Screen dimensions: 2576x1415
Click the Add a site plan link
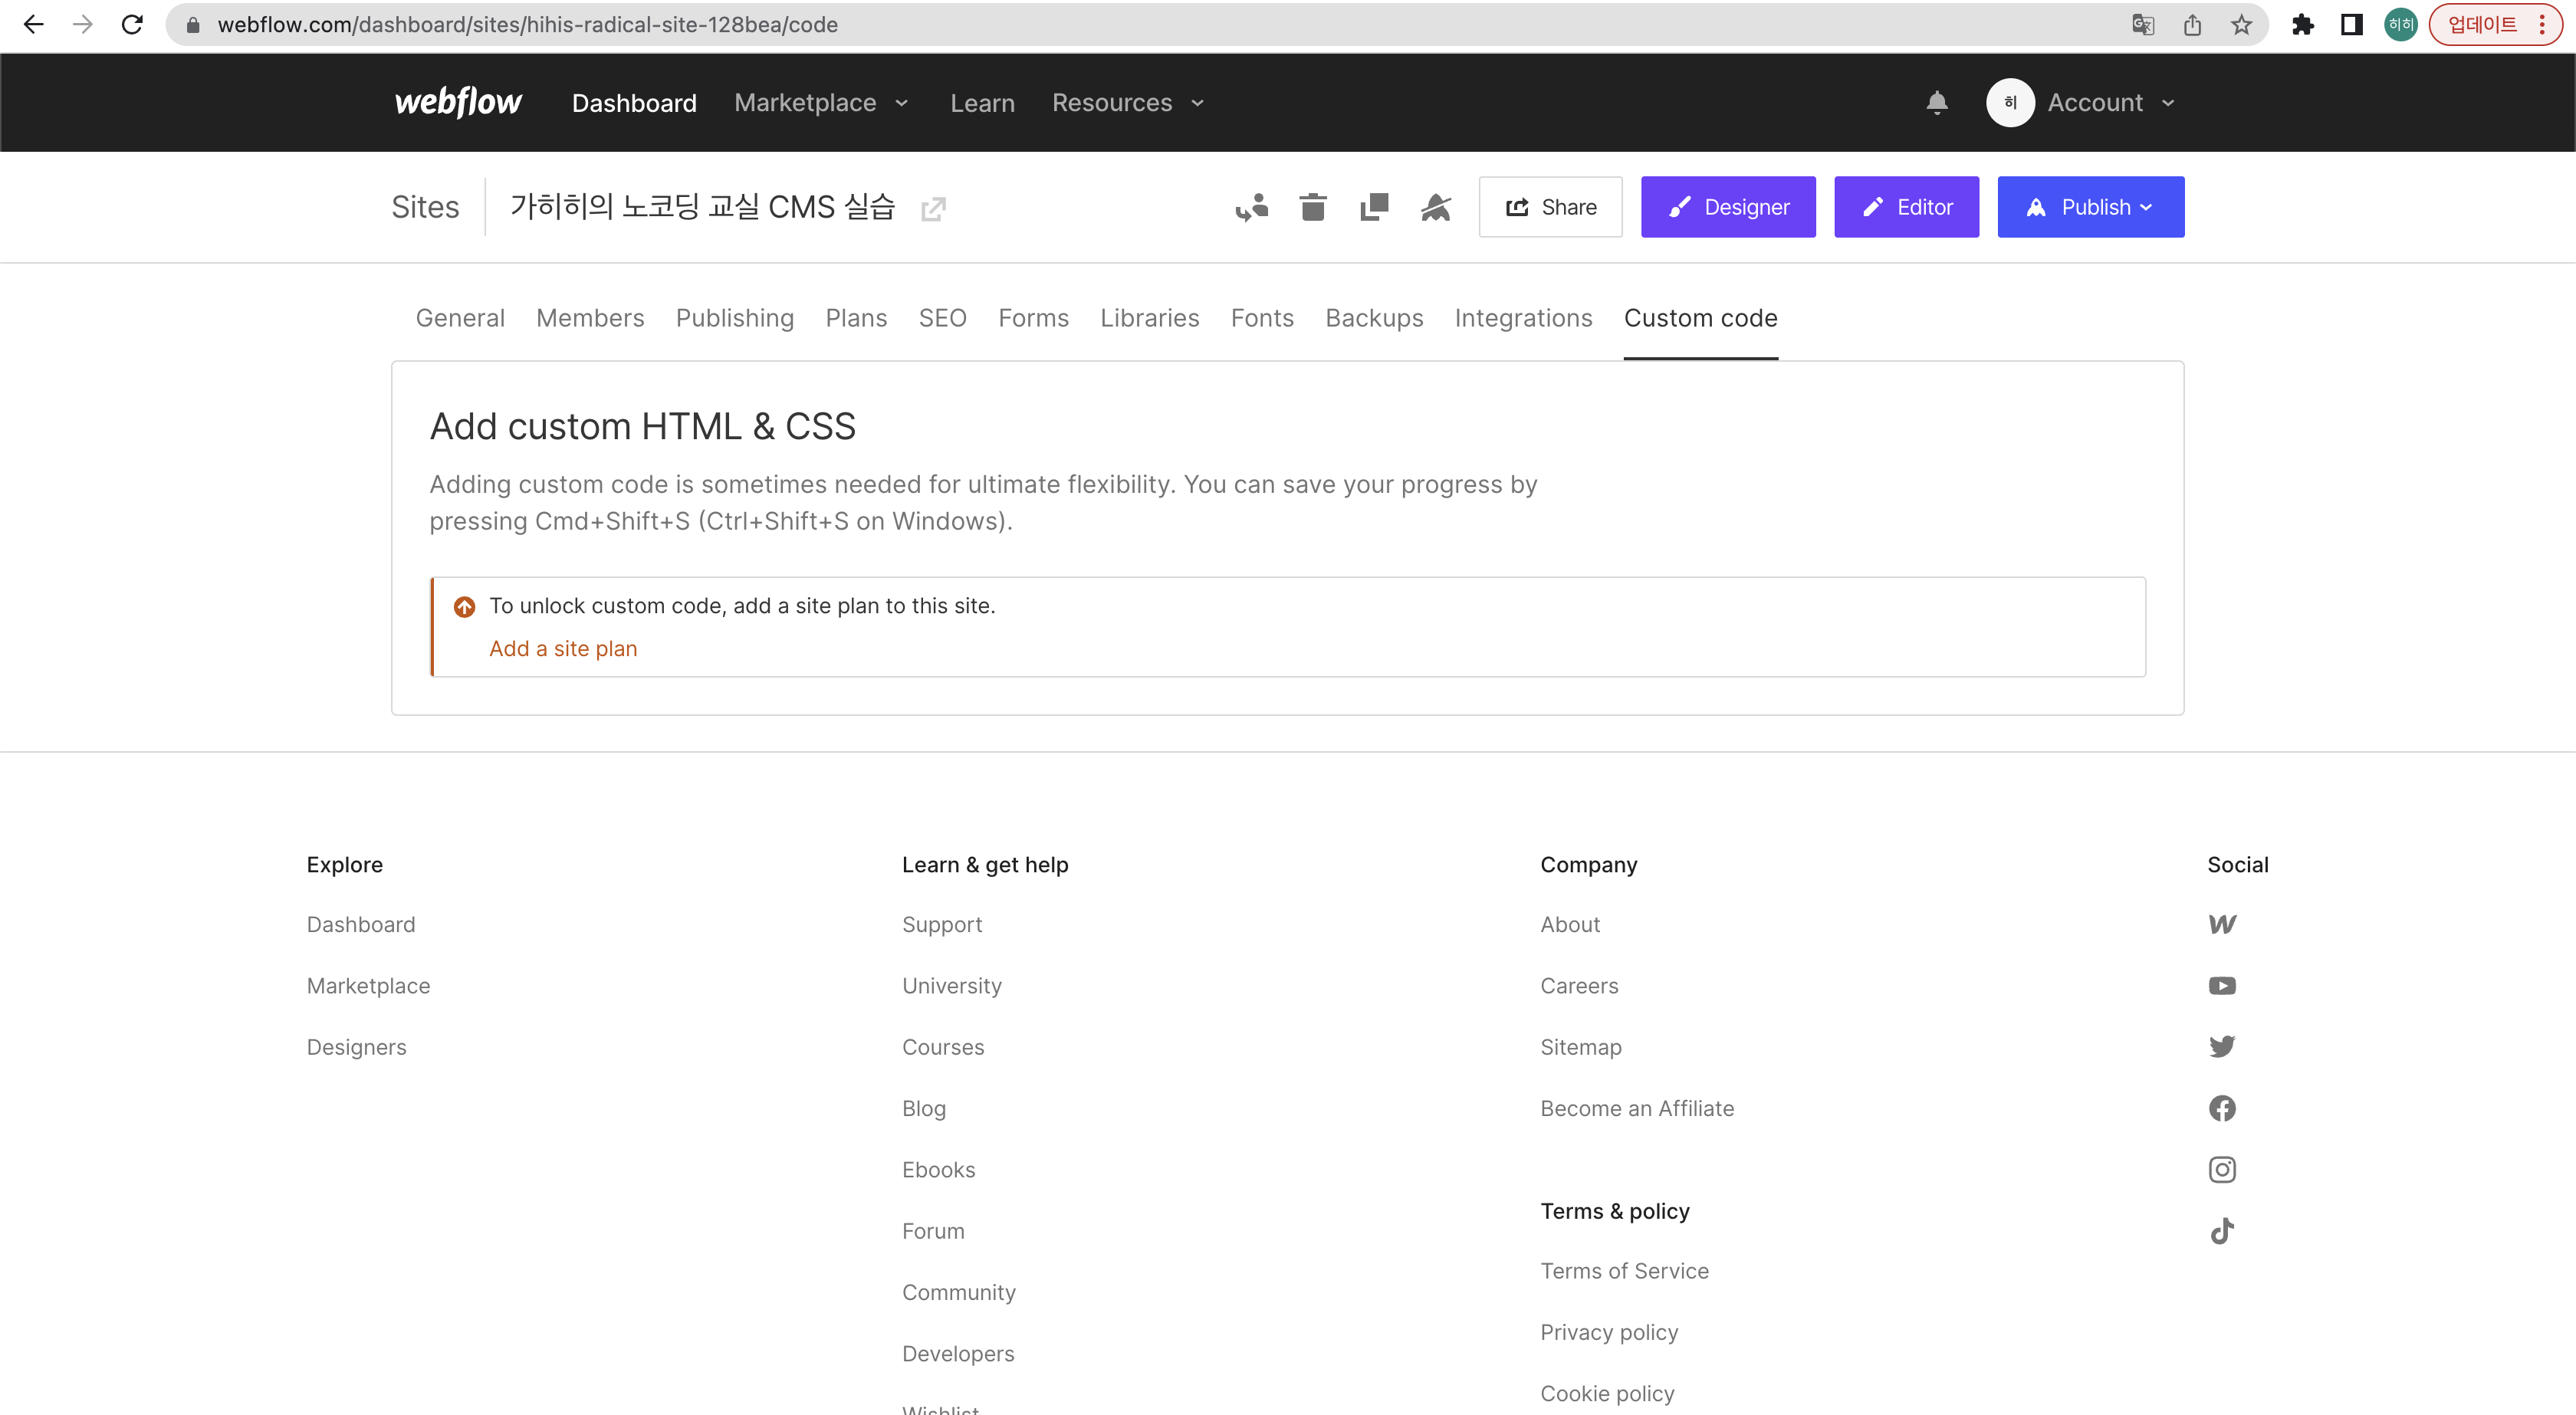[x=563, y=648]
